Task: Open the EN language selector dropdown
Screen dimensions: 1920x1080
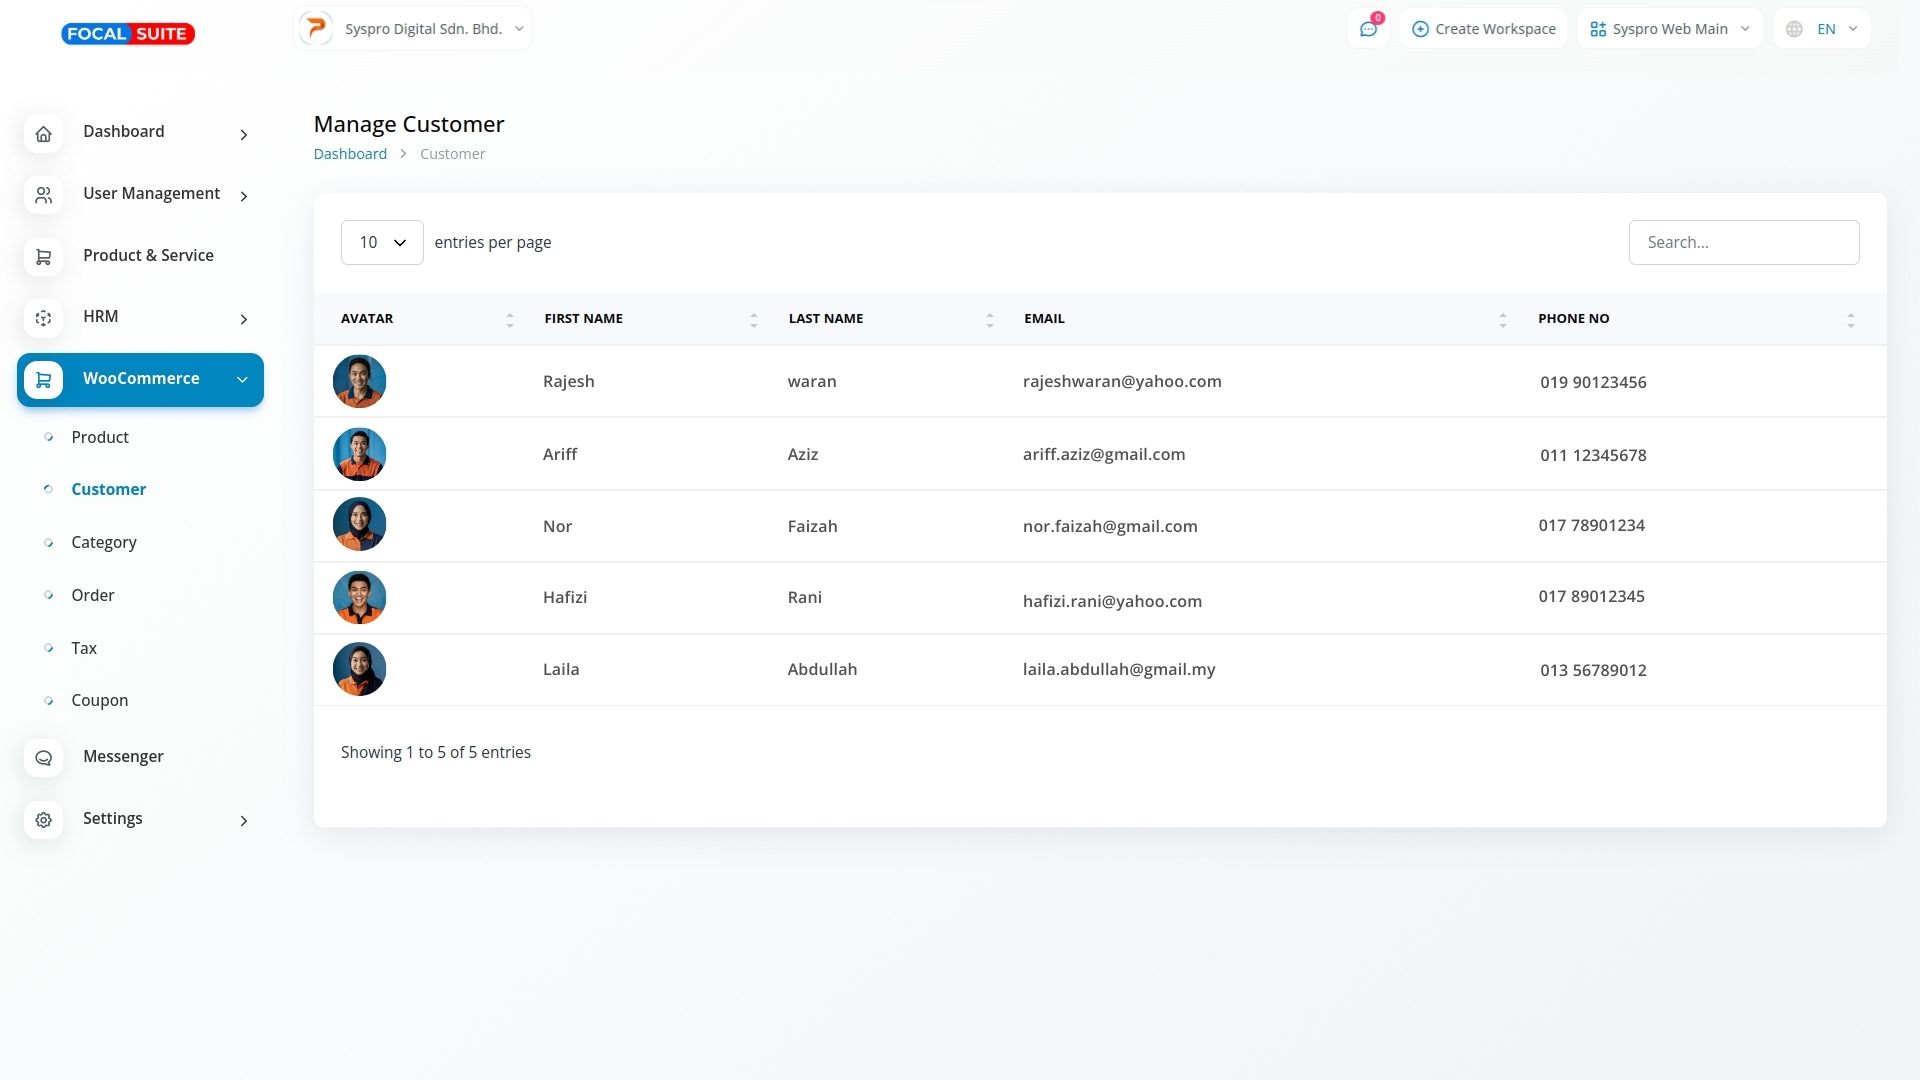Action: click(1822, 29)
